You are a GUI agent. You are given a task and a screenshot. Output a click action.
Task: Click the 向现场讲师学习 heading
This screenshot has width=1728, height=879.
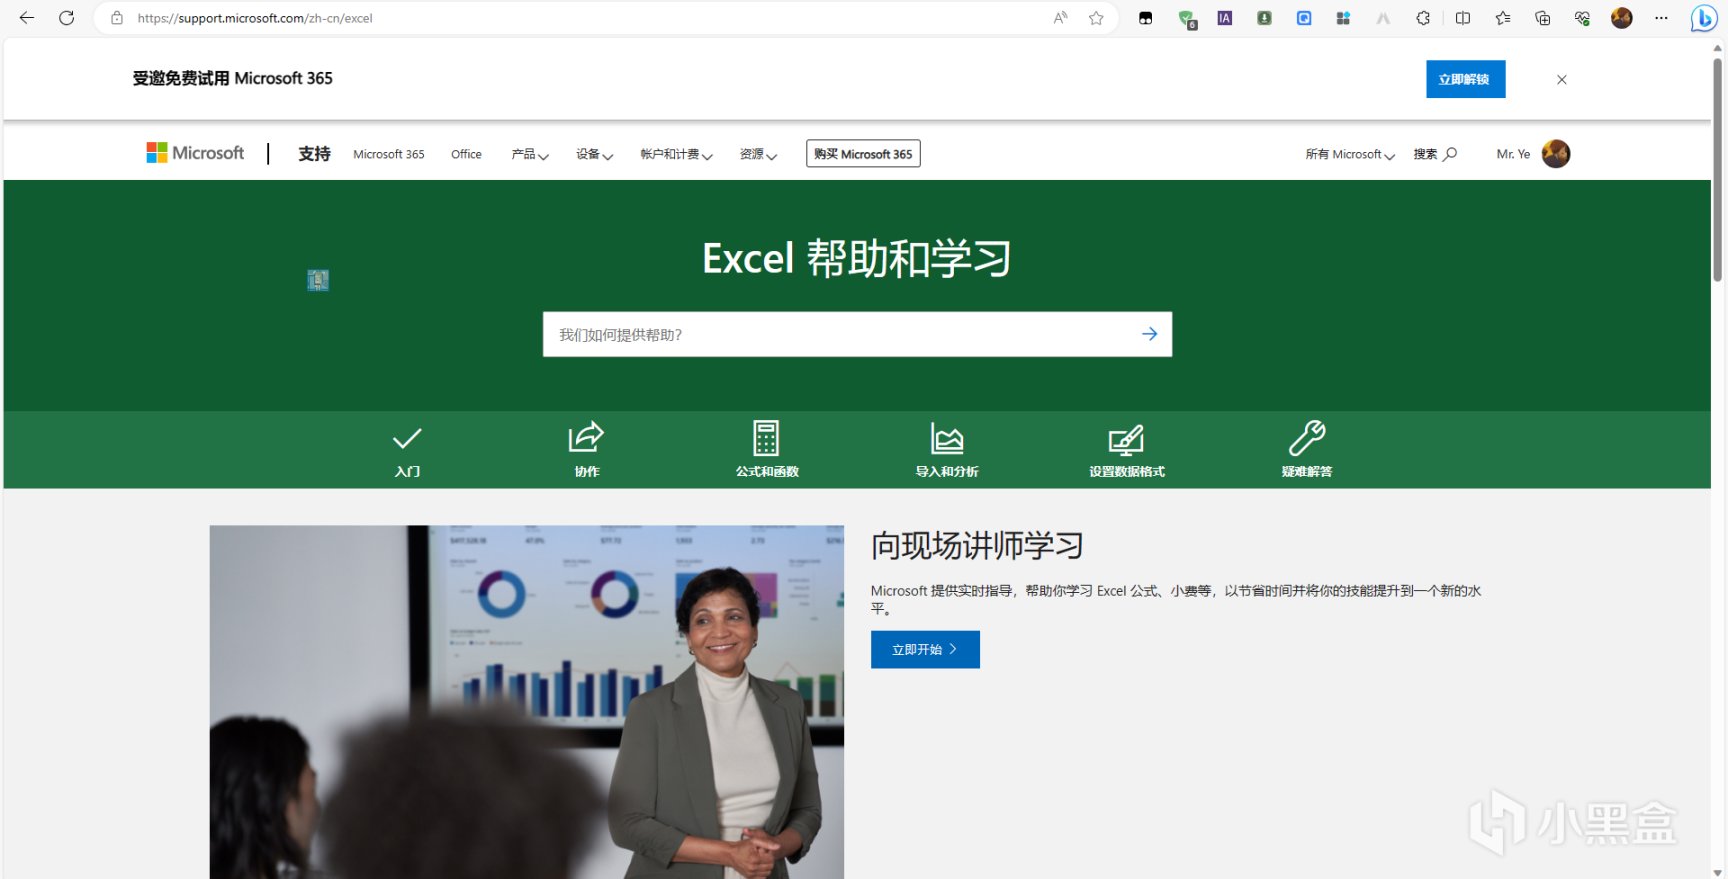(x=977, y=546)
